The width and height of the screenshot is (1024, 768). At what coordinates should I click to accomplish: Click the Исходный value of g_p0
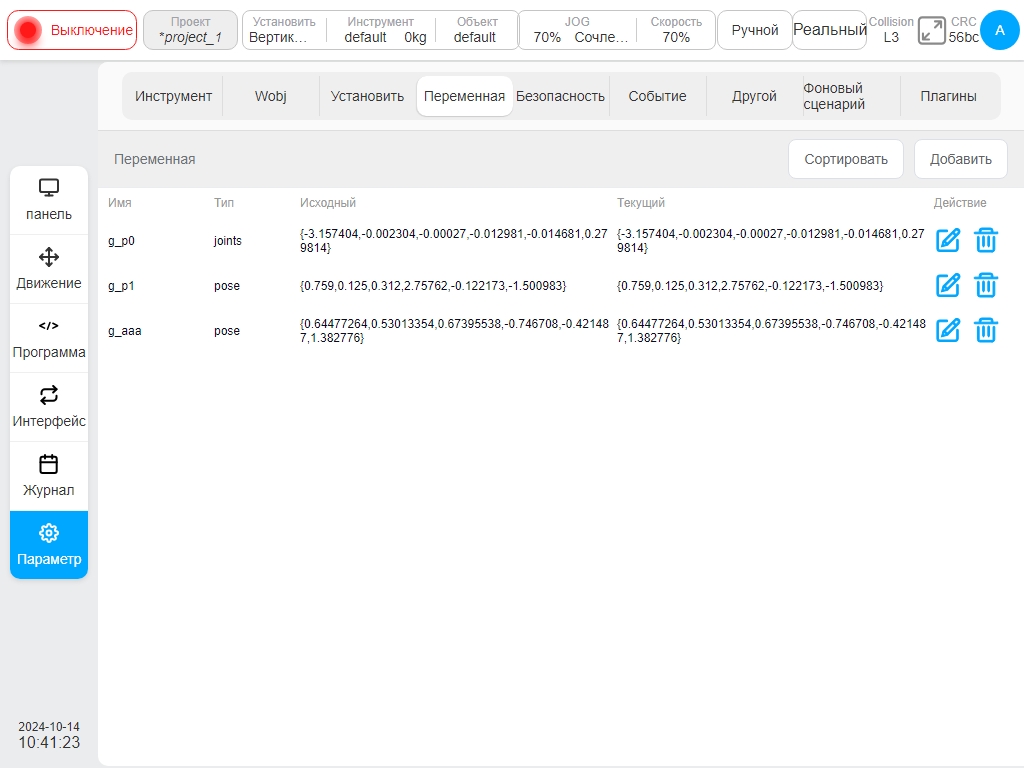[x=454, y=240]
